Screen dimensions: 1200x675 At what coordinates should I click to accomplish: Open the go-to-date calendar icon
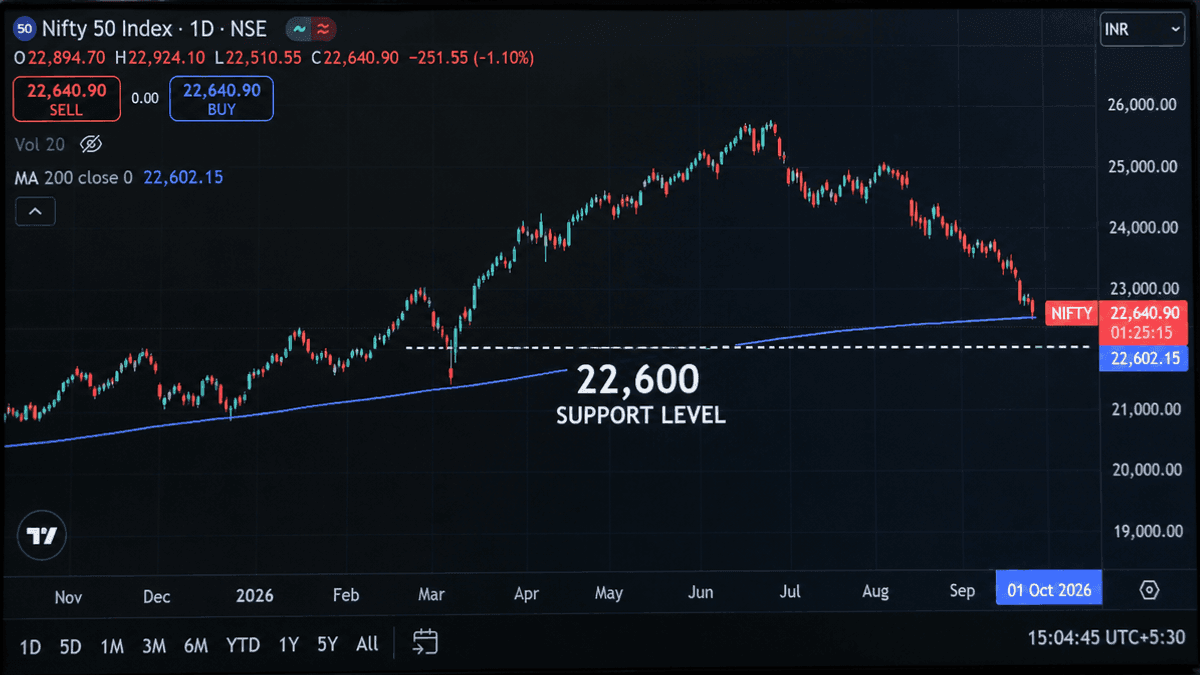coord(426,642)
